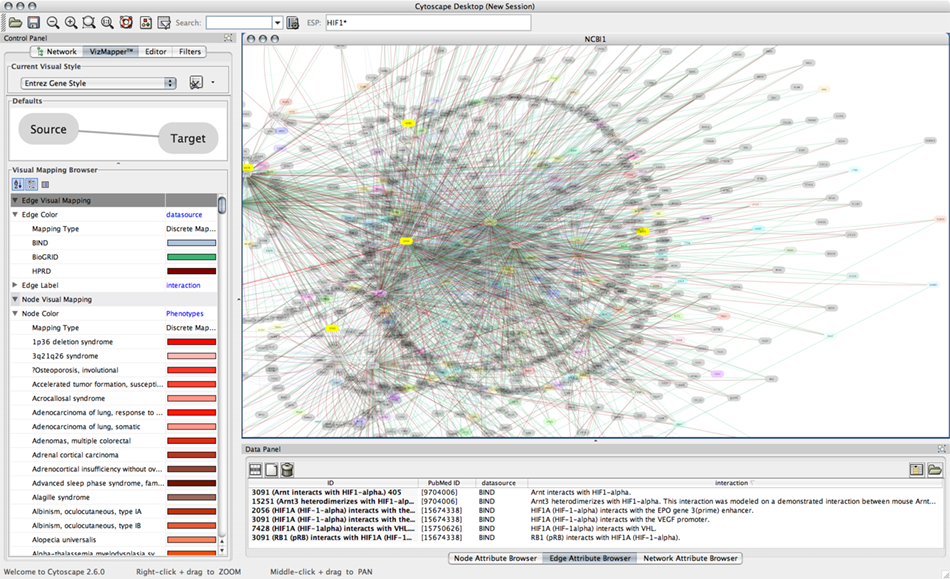Click the open folder icon in toolbar

point(15,22)
